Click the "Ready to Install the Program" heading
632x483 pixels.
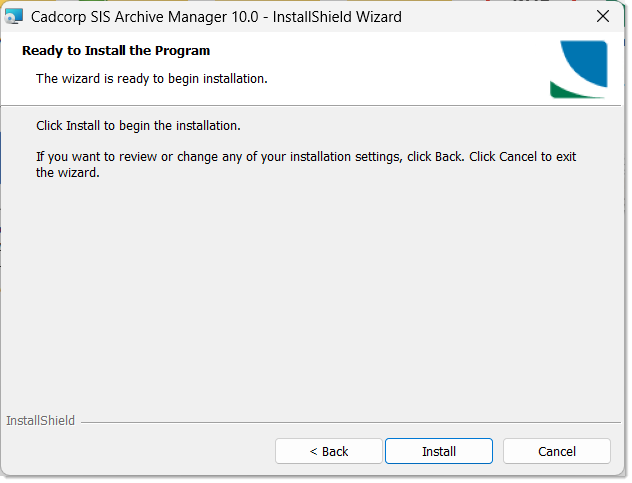point(116,50)
